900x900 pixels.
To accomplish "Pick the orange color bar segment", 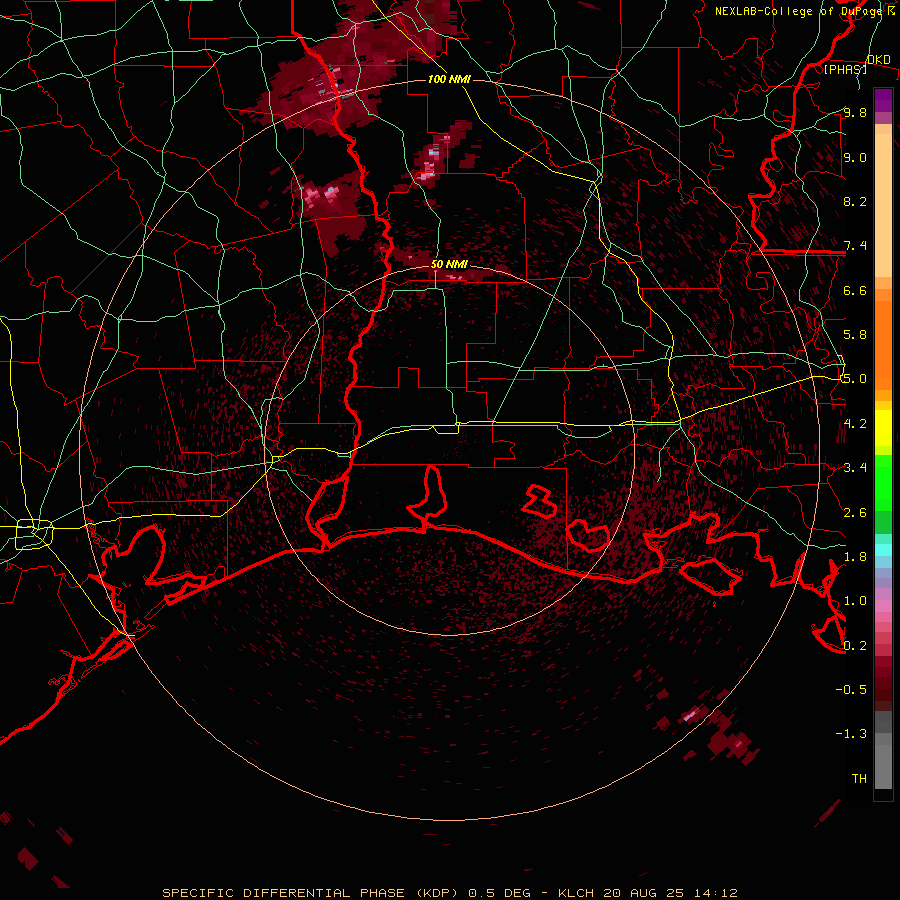I will pos(883,344).
